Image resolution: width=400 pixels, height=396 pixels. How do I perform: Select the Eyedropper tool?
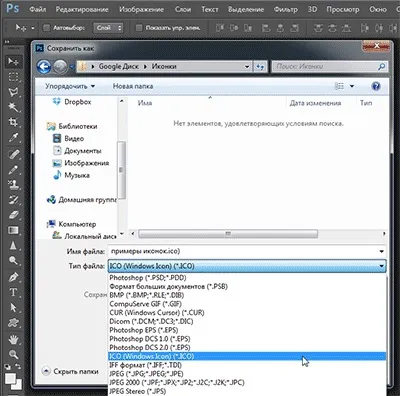click(x=13, y=137)
